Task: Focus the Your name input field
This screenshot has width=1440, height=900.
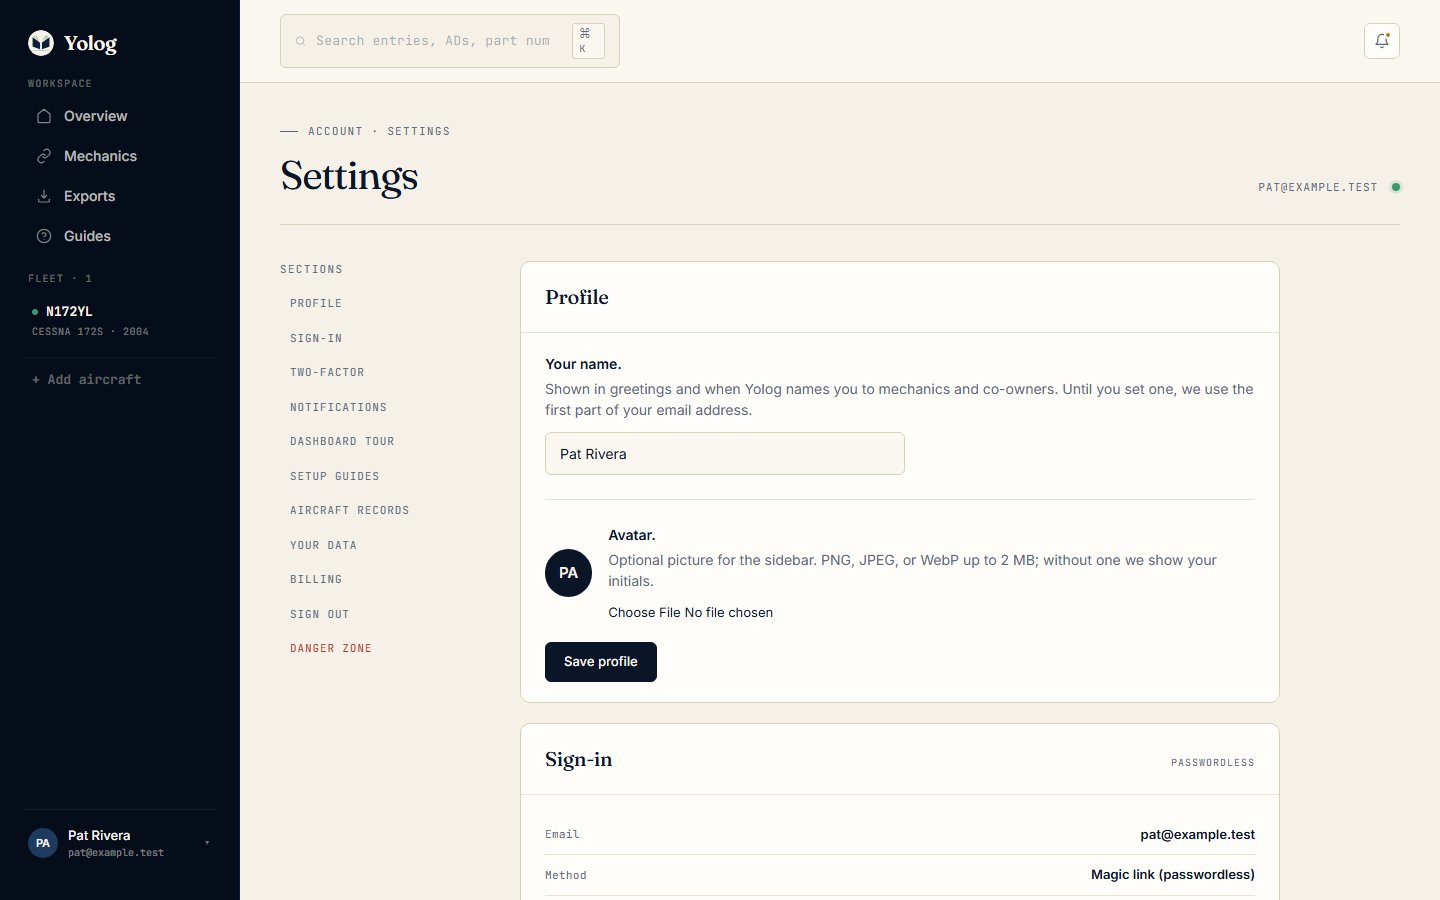Action: pyautogui.click(x=725, y=454)
